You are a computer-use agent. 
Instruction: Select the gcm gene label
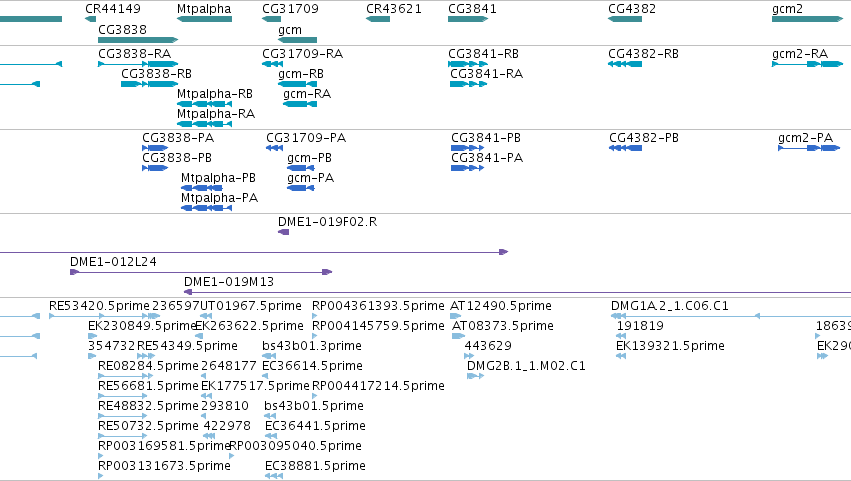[x=290, y=30]
